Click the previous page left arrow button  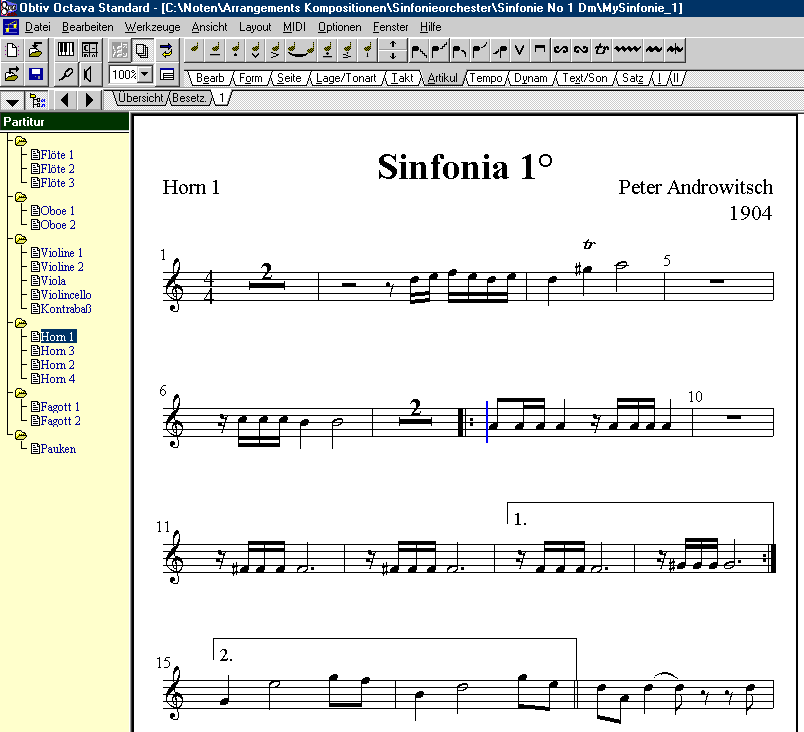pyautogui.click(x=65, y=99)
